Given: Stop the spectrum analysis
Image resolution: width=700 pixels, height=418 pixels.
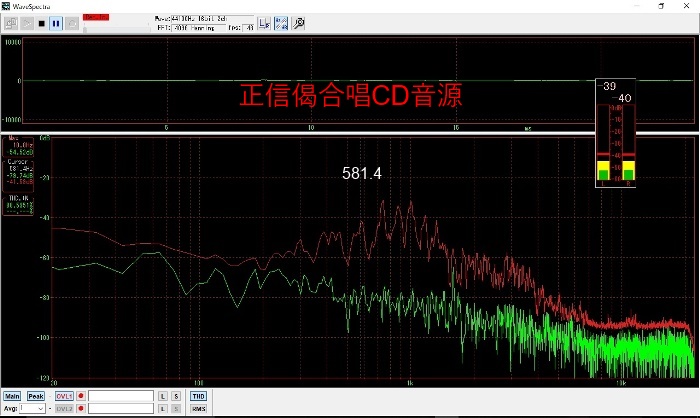Looking at the screenshot, I should (42, 23).
